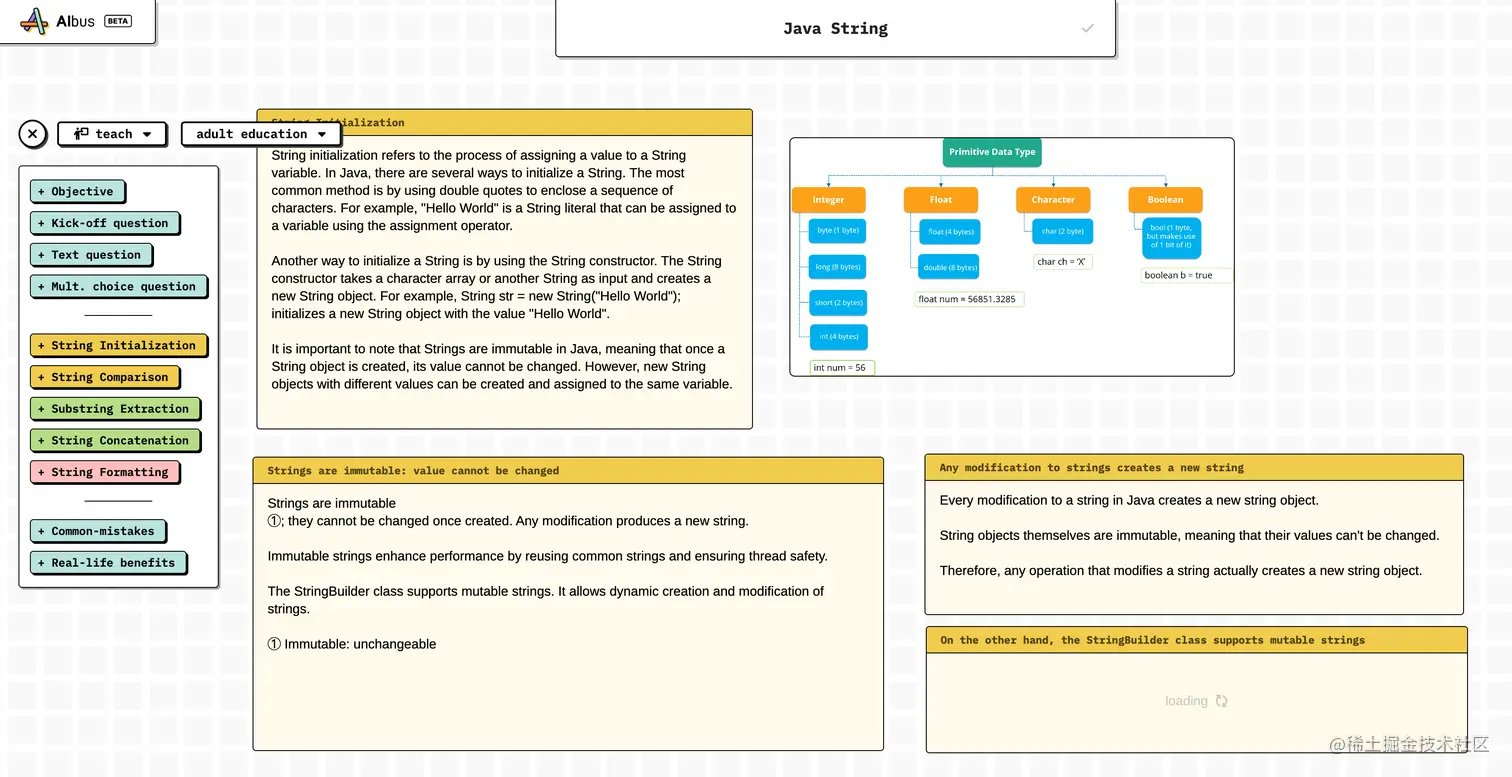Click the Boolean node in the diagram
Screen dimensions: 1512x777
(1165, 200)
